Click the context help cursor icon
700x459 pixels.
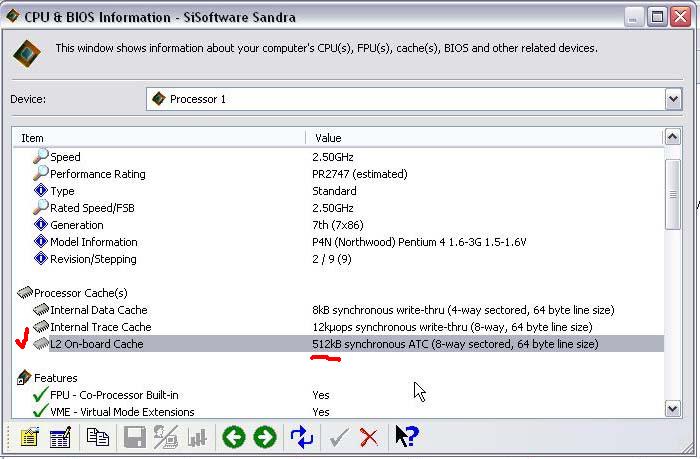407,436
